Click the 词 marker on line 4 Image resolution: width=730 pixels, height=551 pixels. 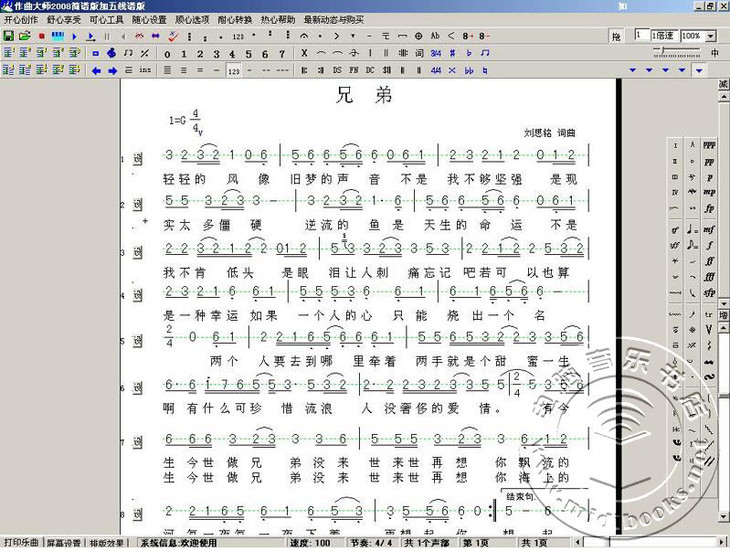point(138,295)
